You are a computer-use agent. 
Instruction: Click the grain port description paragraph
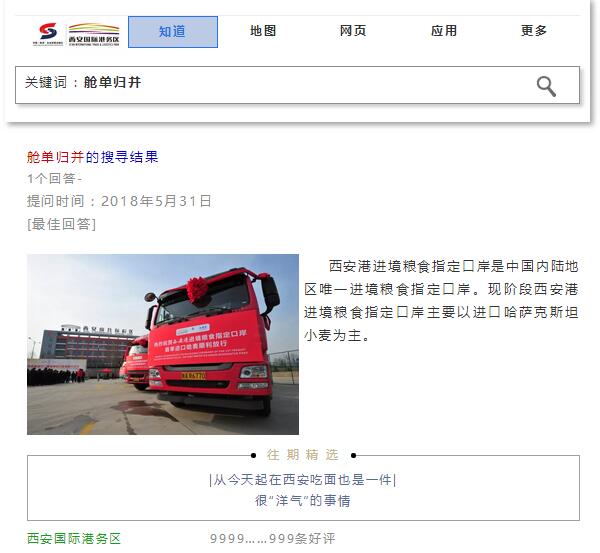coord(441,300)
